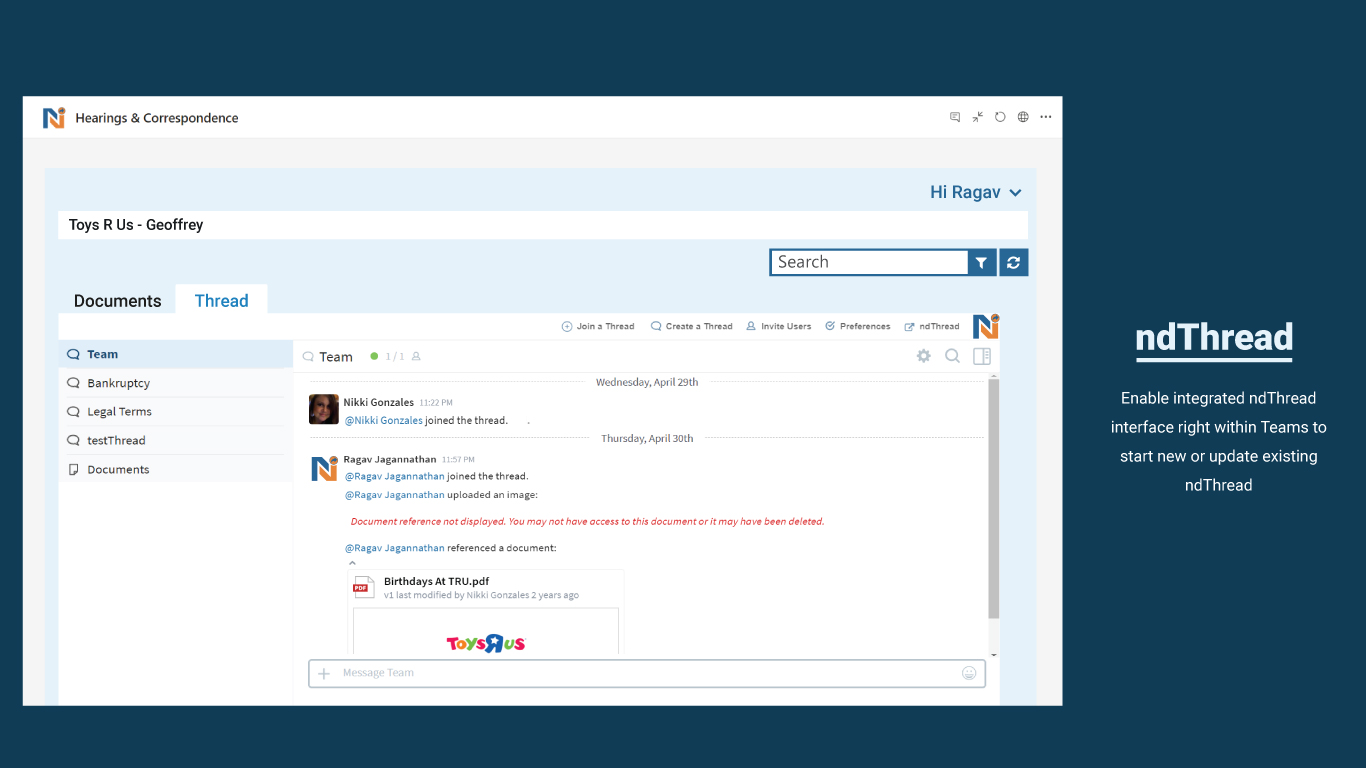1366x768 pixels.
Task: Click the Message Team input box
Action: click(647, 674)
